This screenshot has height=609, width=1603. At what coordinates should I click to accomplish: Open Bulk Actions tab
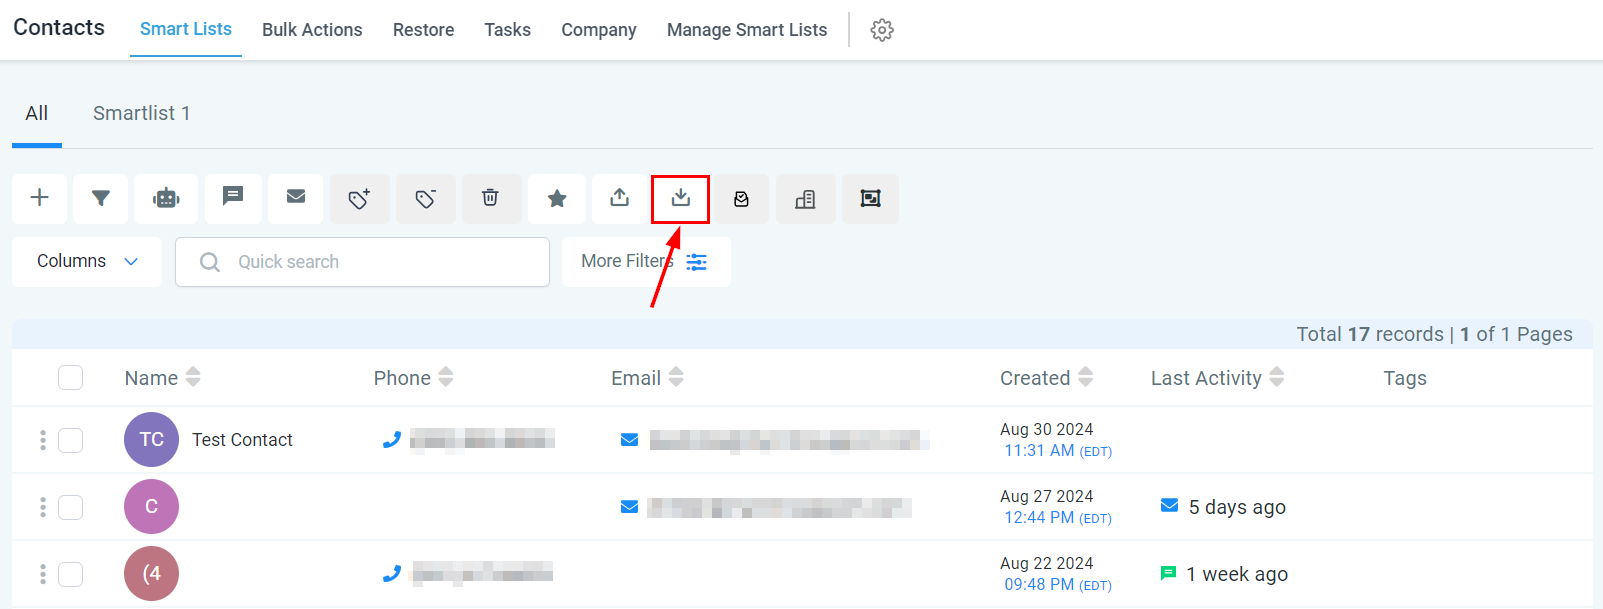pos(312,30)
